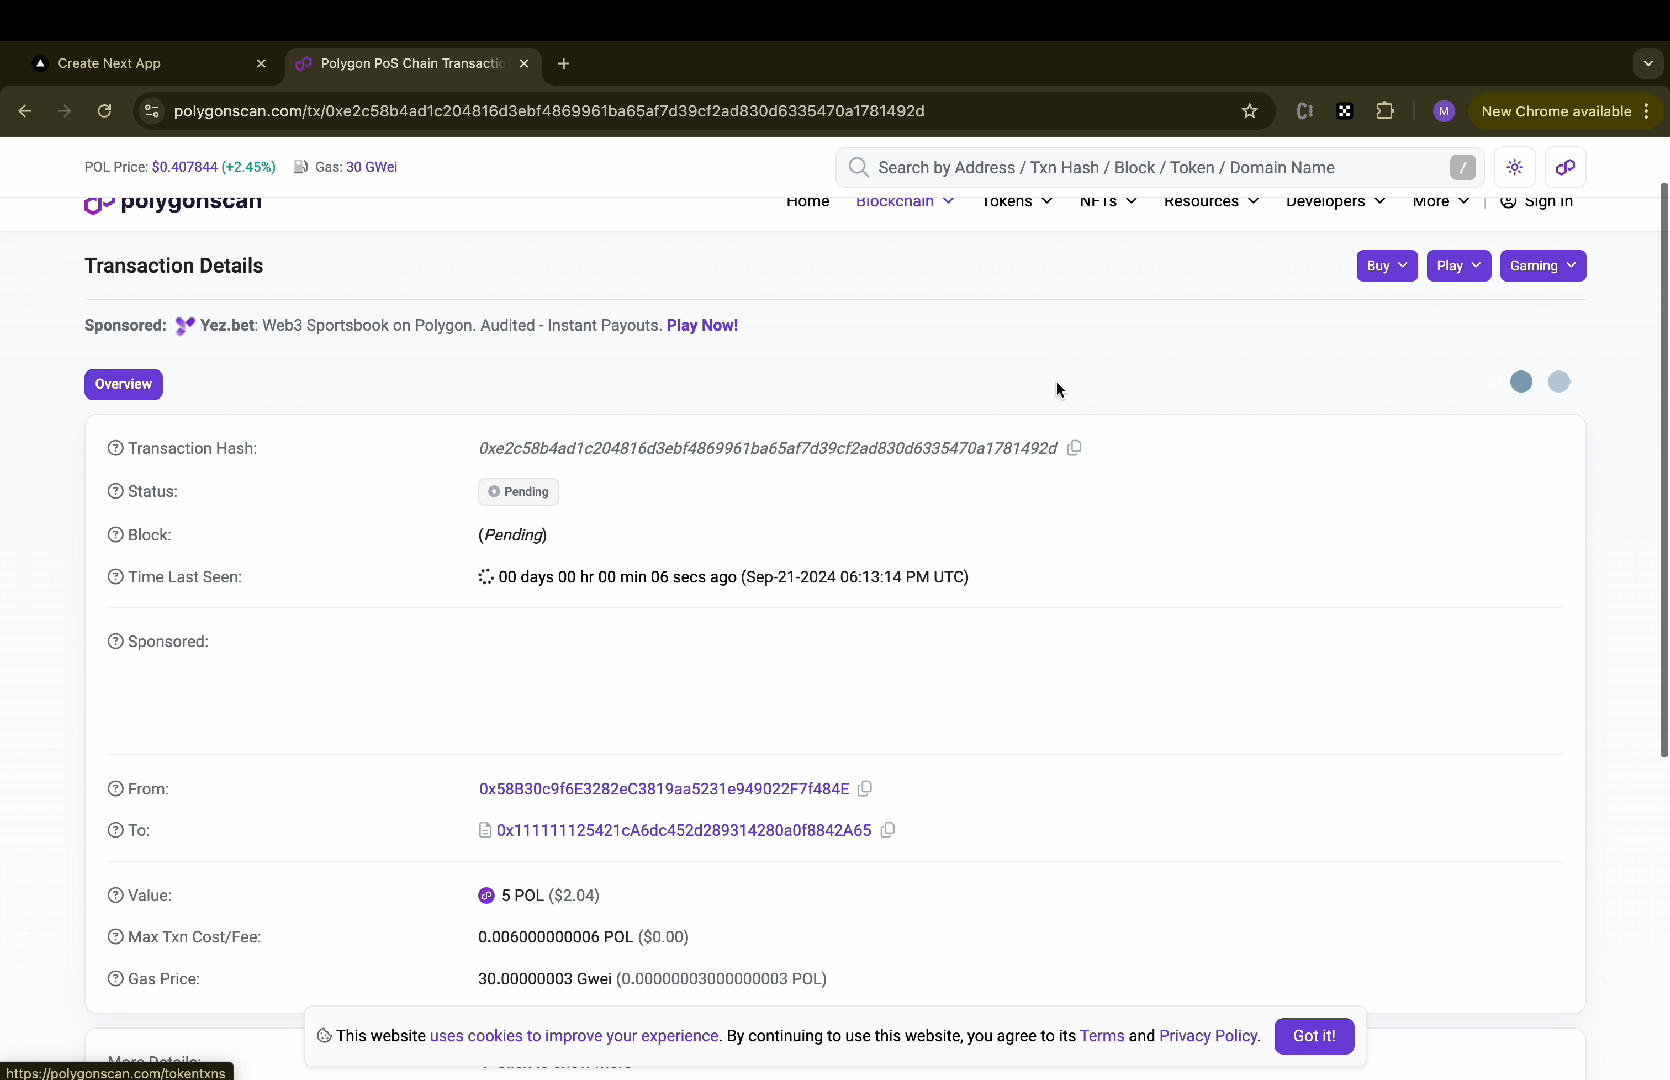Click the search magnifier icon
1670x1080 pixels.
pyautogui.click(x=858, y=167)
